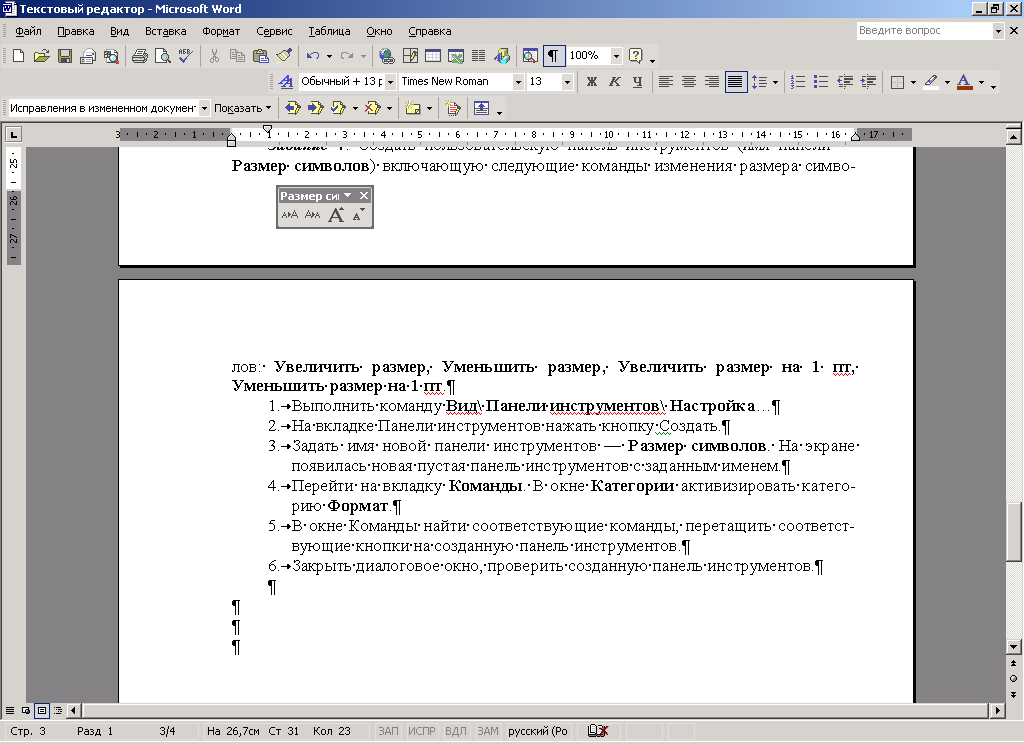Click the vertical scrollbar down arrow
Image resolution: width=1024 pixels, height=744 pixels.
(1014, 647)
